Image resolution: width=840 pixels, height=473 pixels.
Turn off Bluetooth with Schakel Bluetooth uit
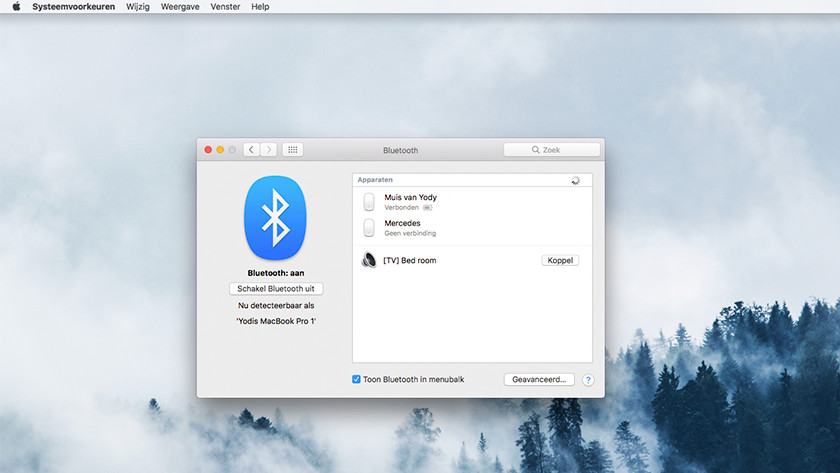(276, 289)
